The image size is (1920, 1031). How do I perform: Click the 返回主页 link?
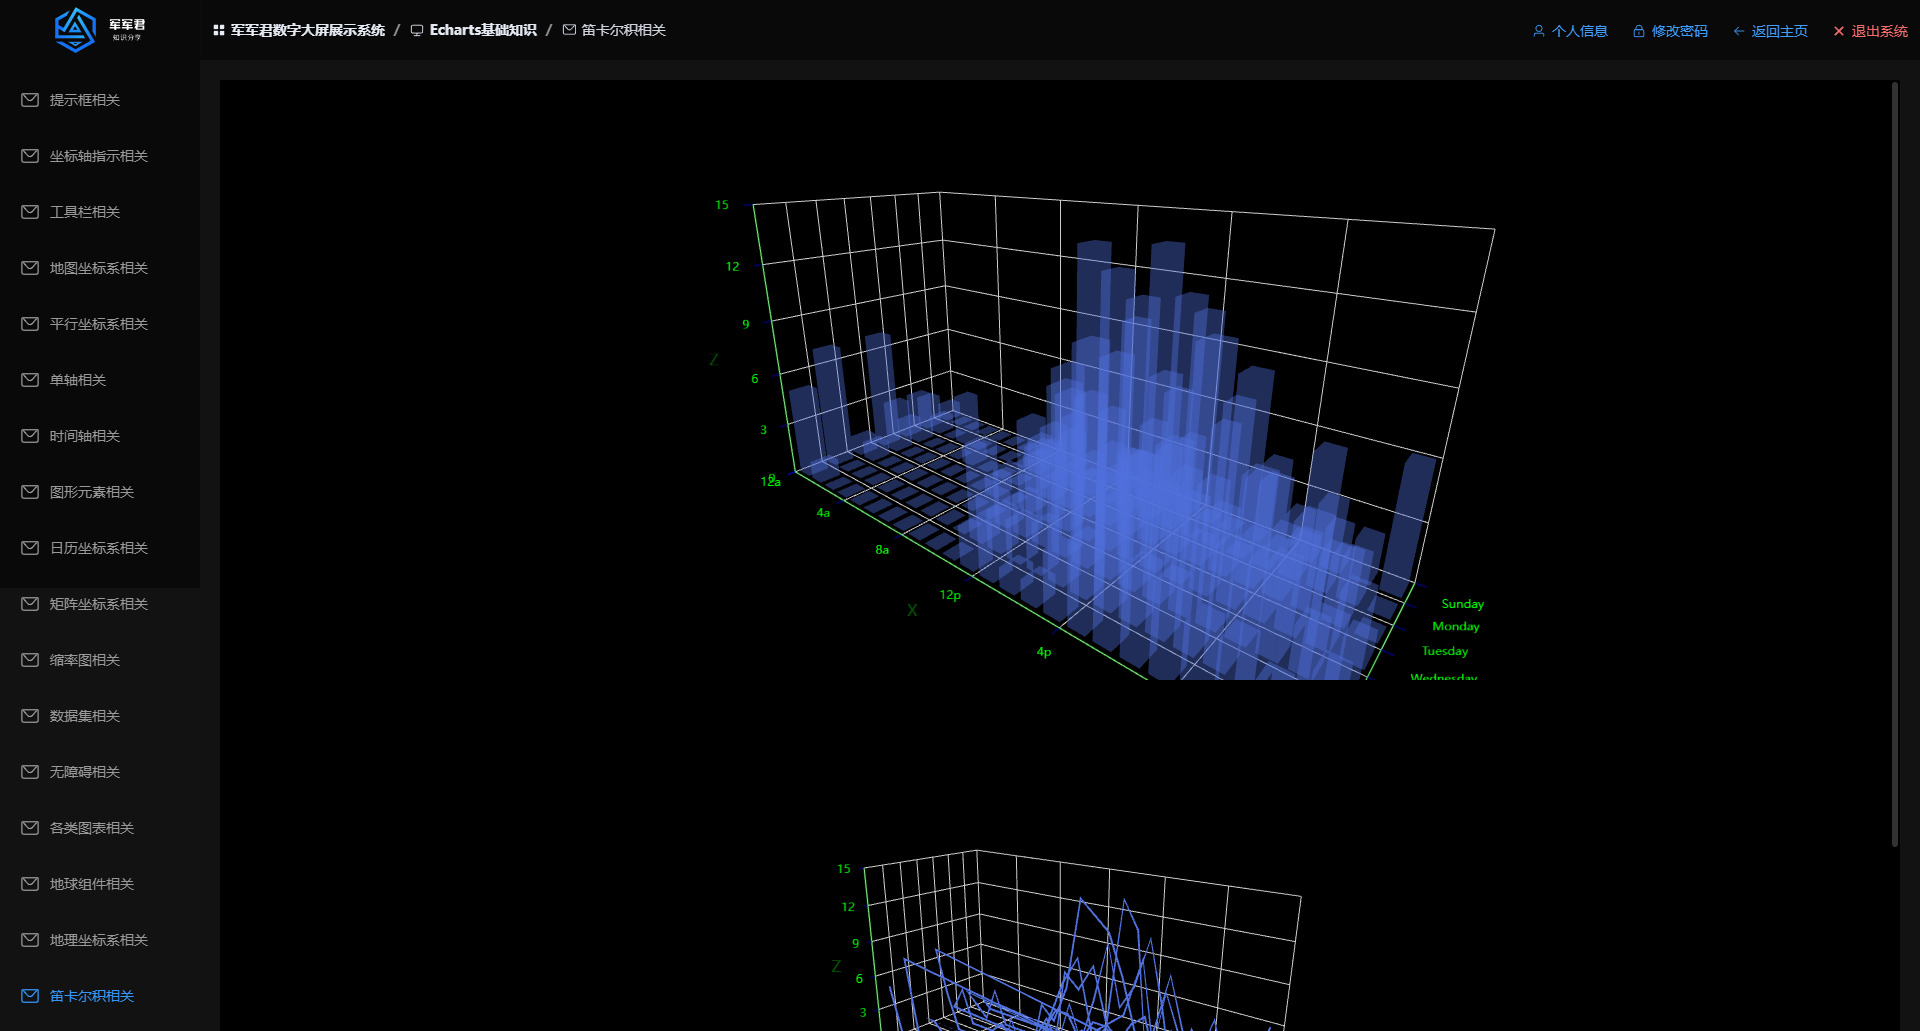click(x=1779, y=31)
